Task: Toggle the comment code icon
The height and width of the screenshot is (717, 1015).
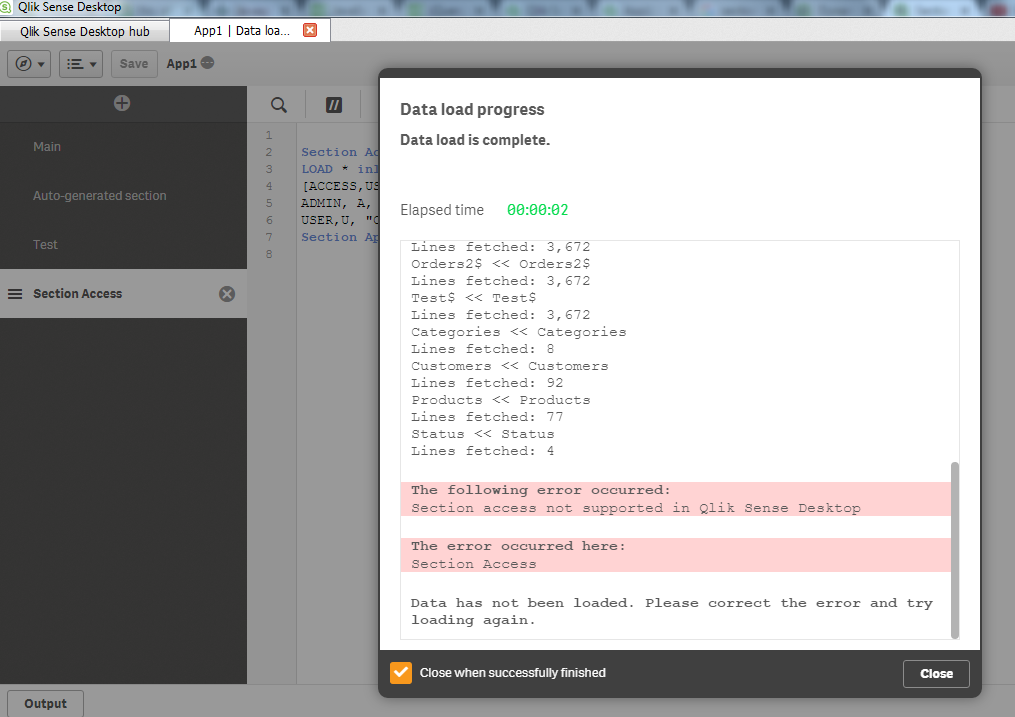Action: click(x=333, y=104)
